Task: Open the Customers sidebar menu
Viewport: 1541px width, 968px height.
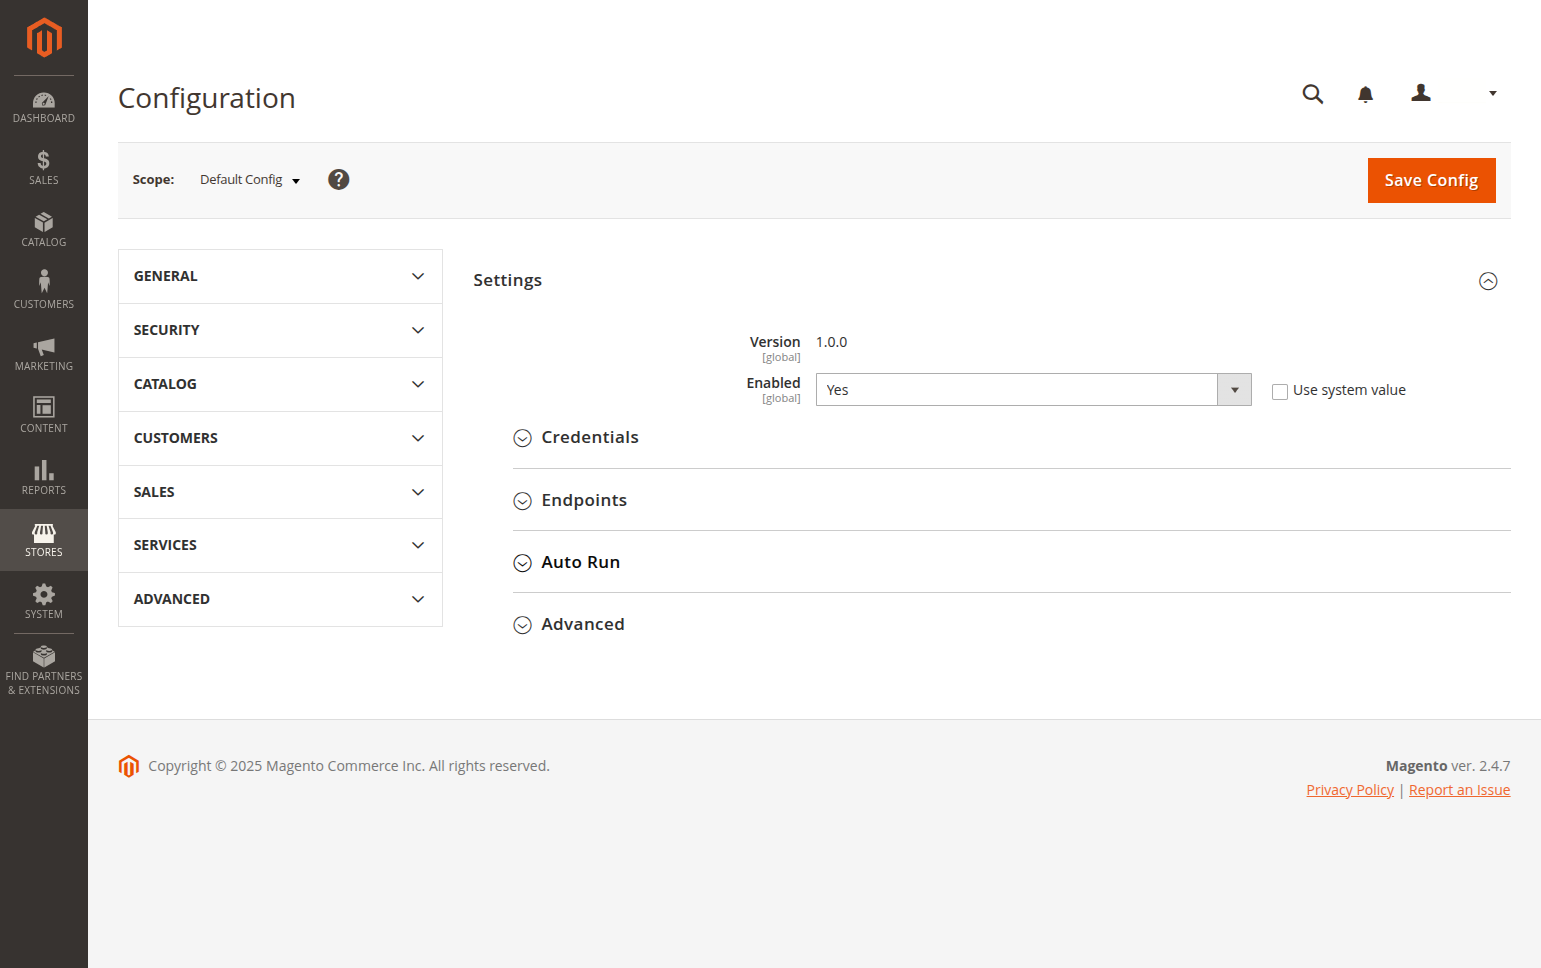Action: pos(44,292)
